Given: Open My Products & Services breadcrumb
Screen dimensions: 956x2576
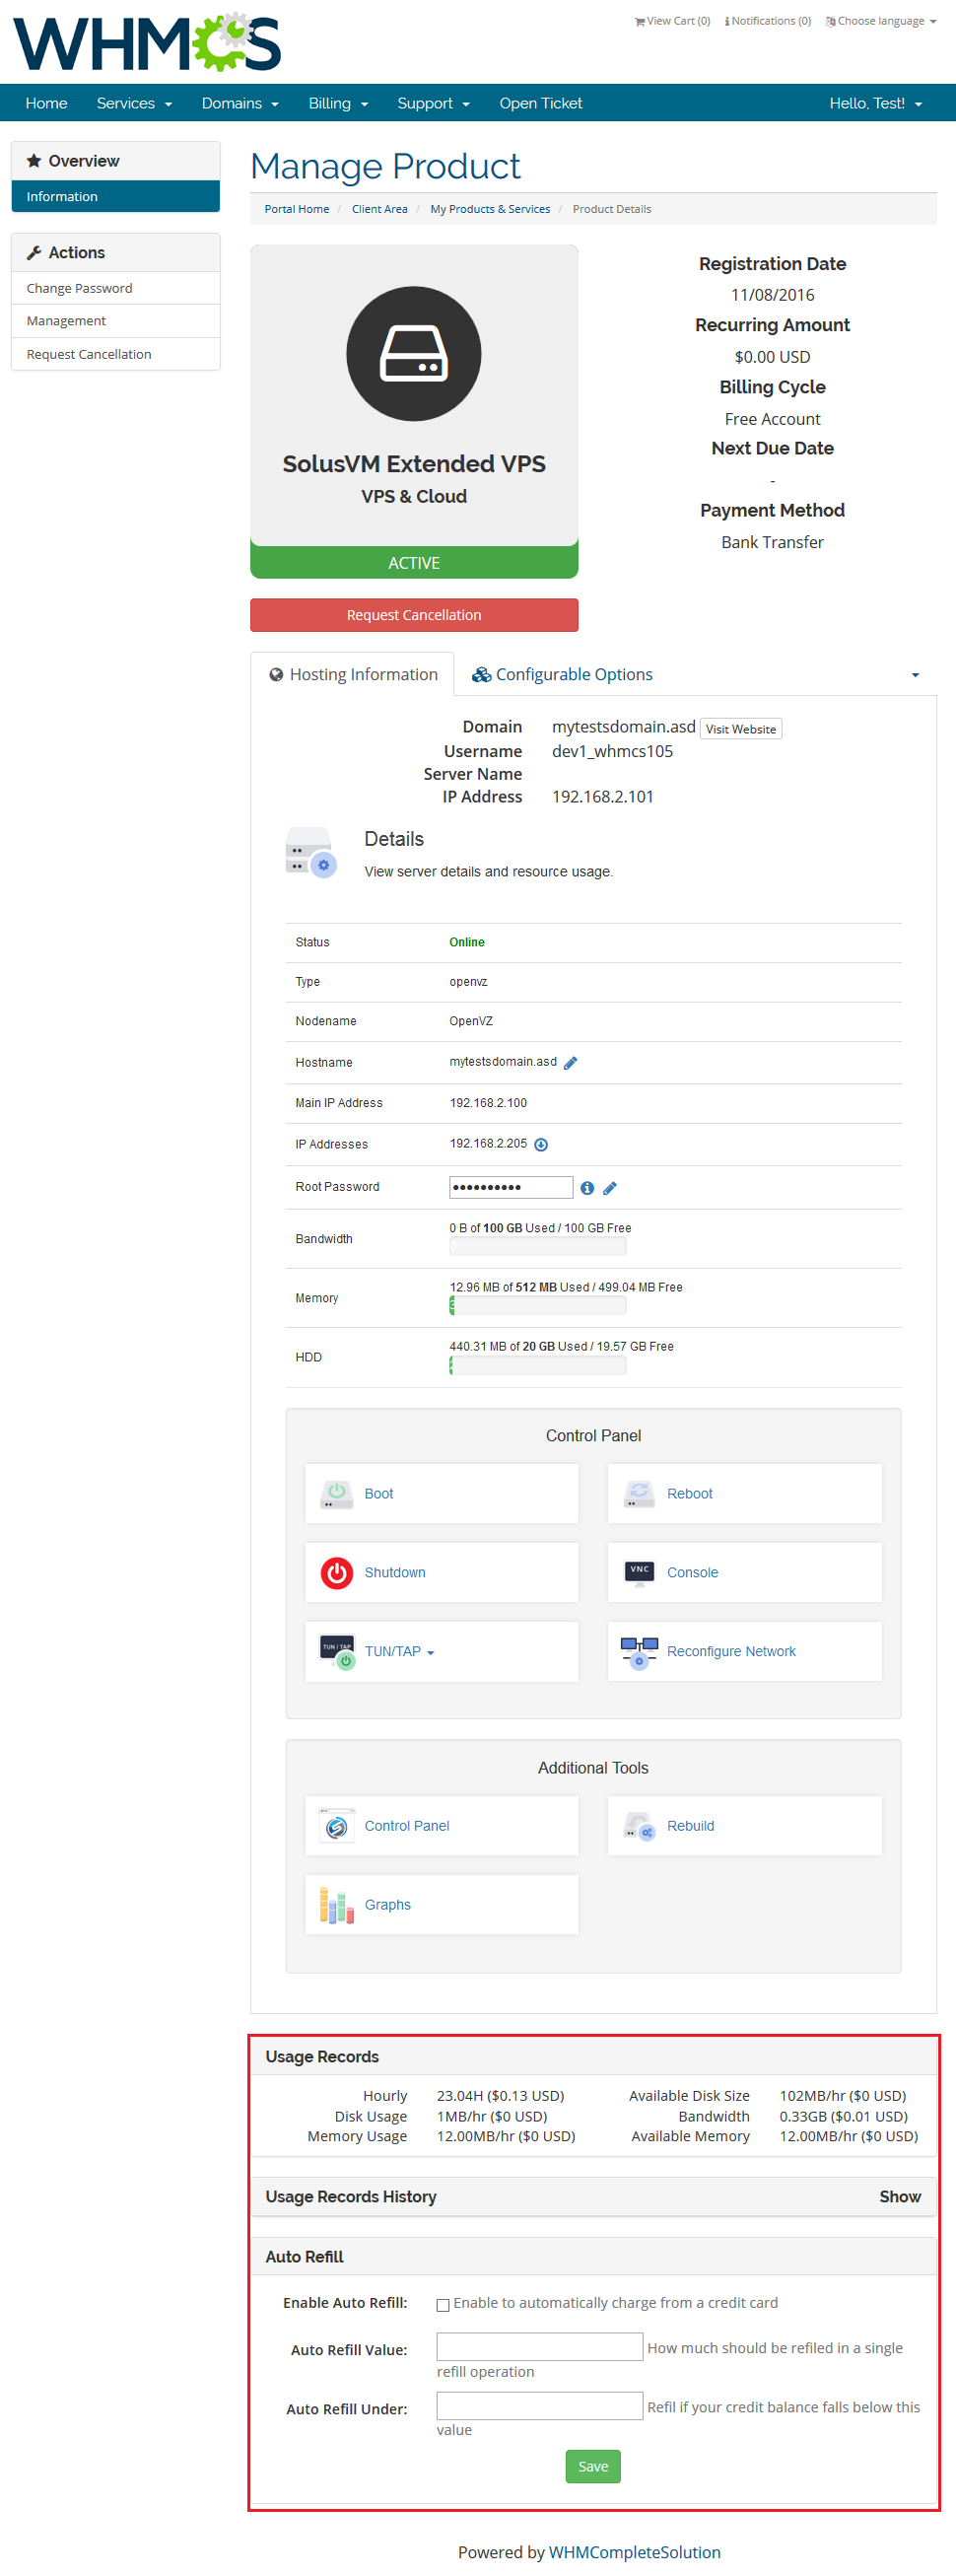Looking at the screenshot, I should pyautogui.click(x=490, y=209).
